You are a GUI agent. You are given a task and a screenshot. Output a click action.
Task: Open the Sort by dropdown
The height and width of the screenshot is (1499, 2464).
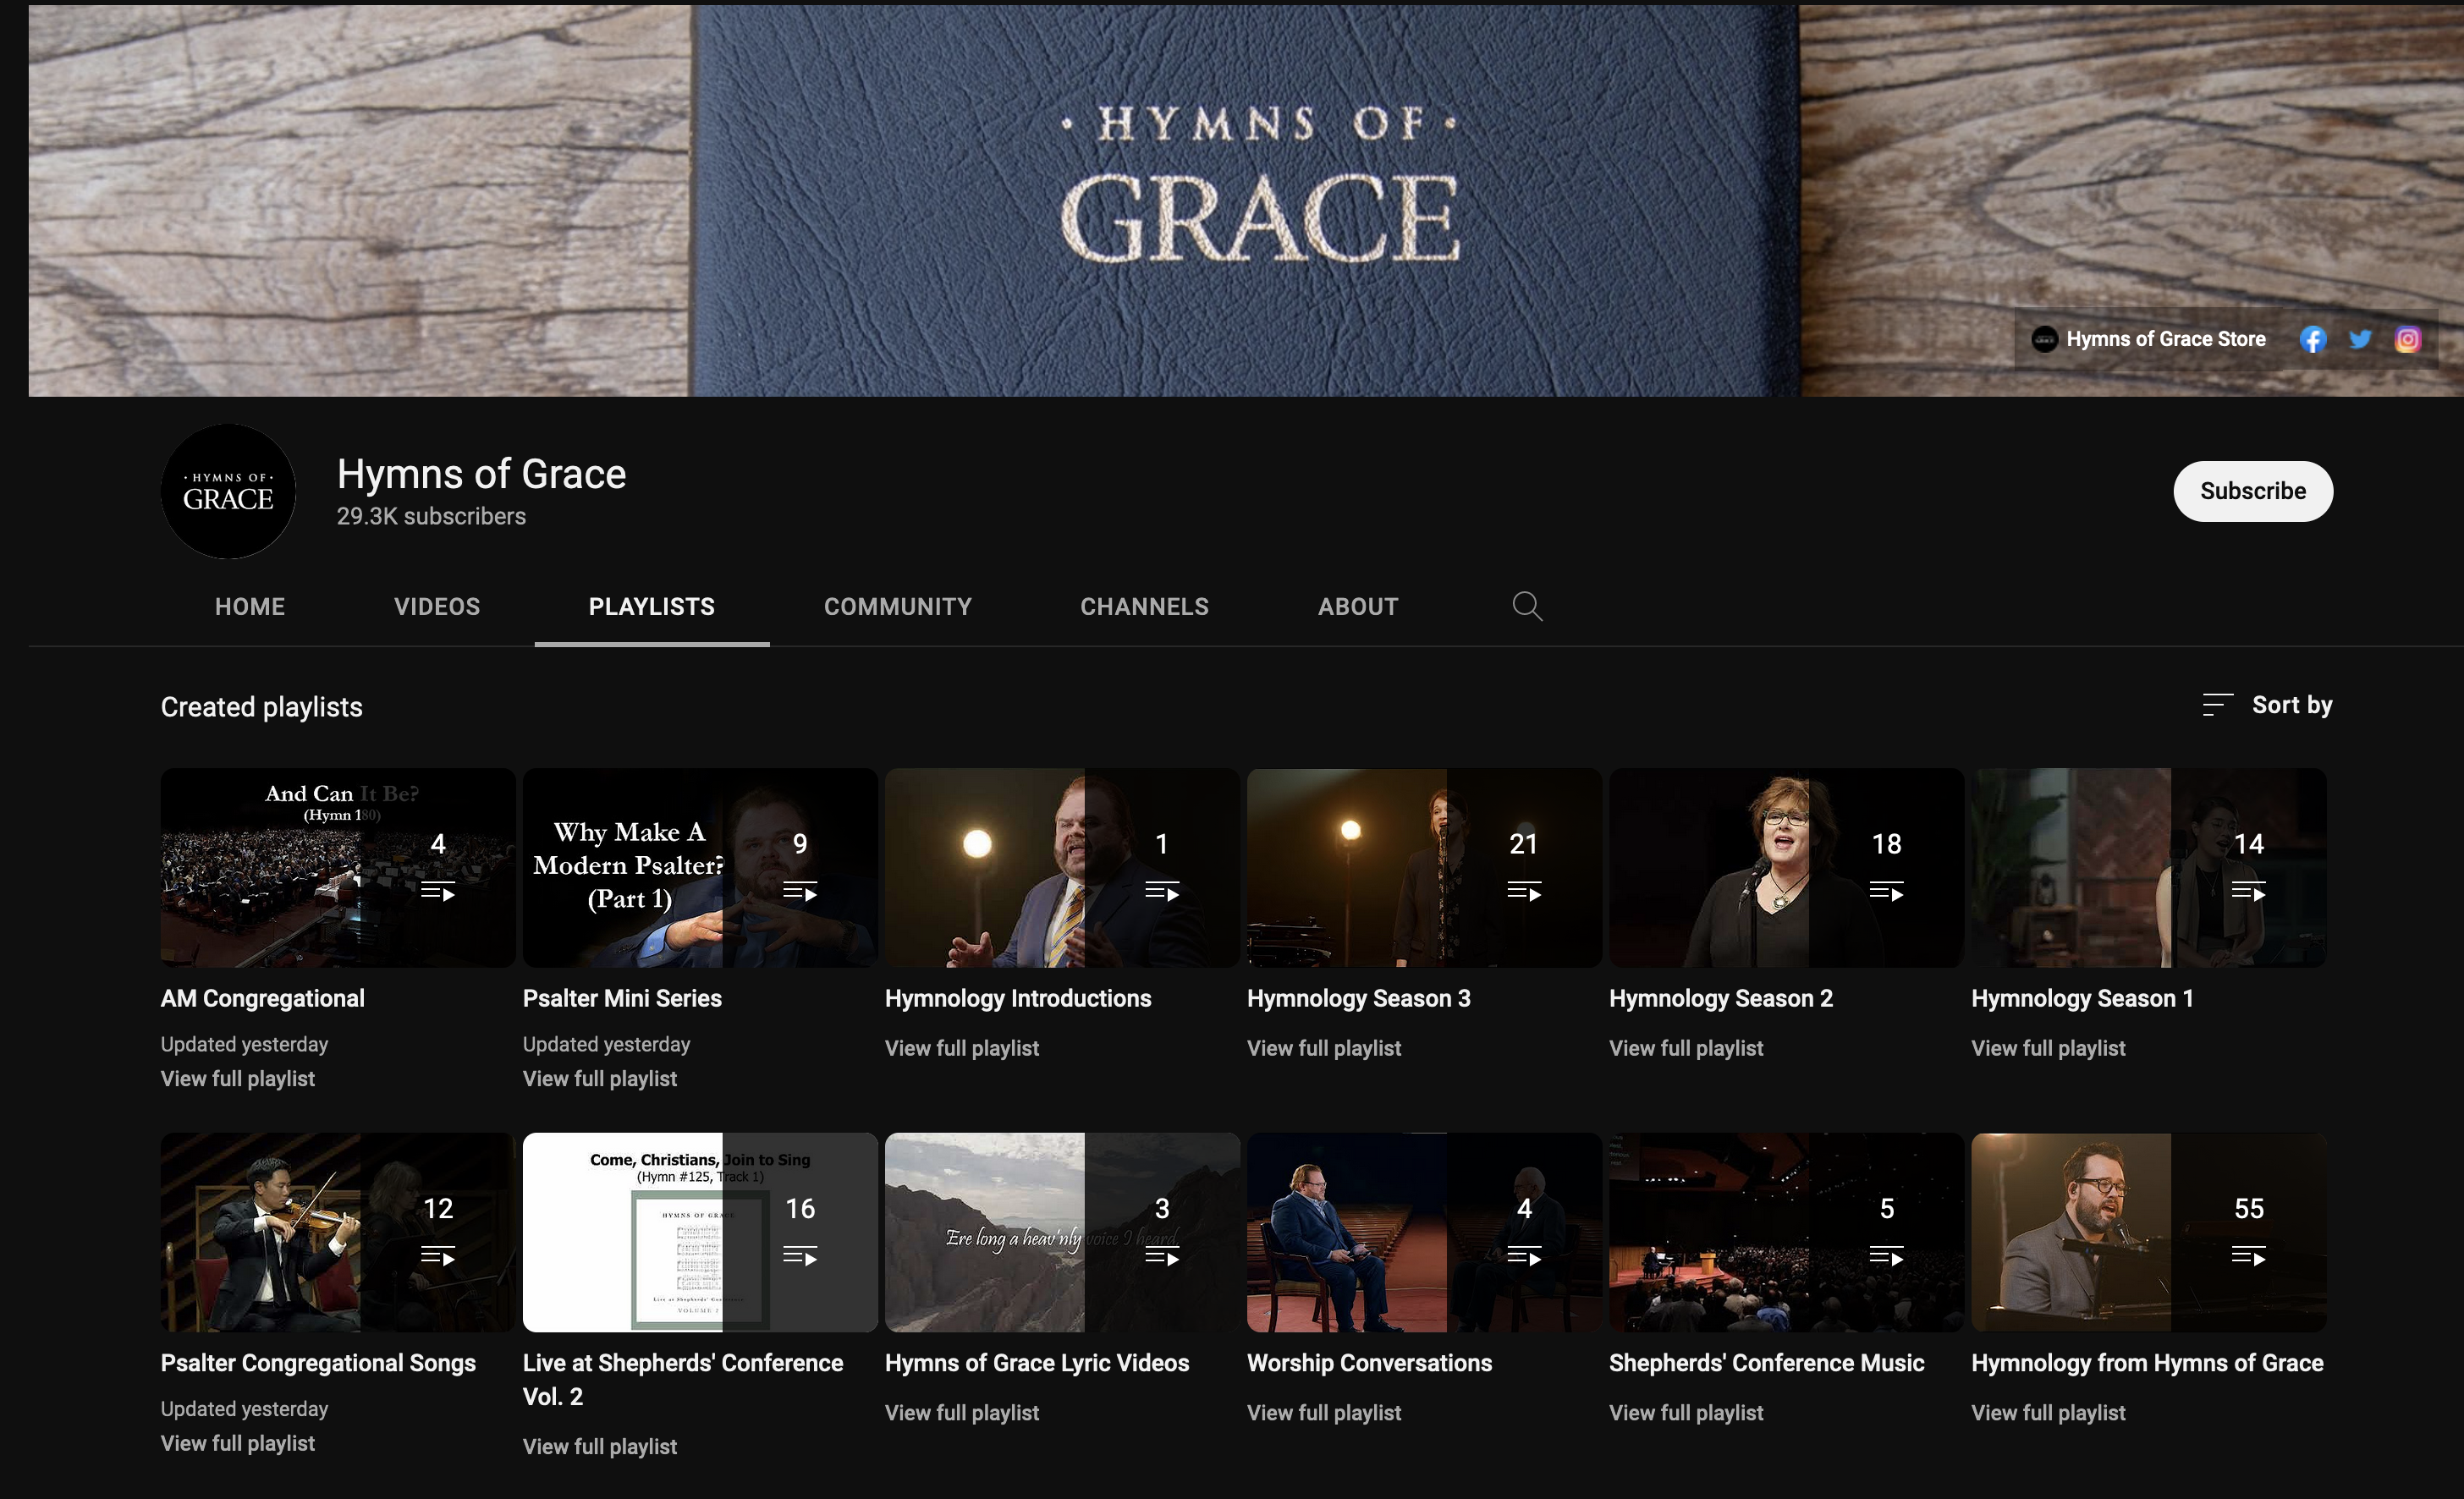(x=2267, y=705)
